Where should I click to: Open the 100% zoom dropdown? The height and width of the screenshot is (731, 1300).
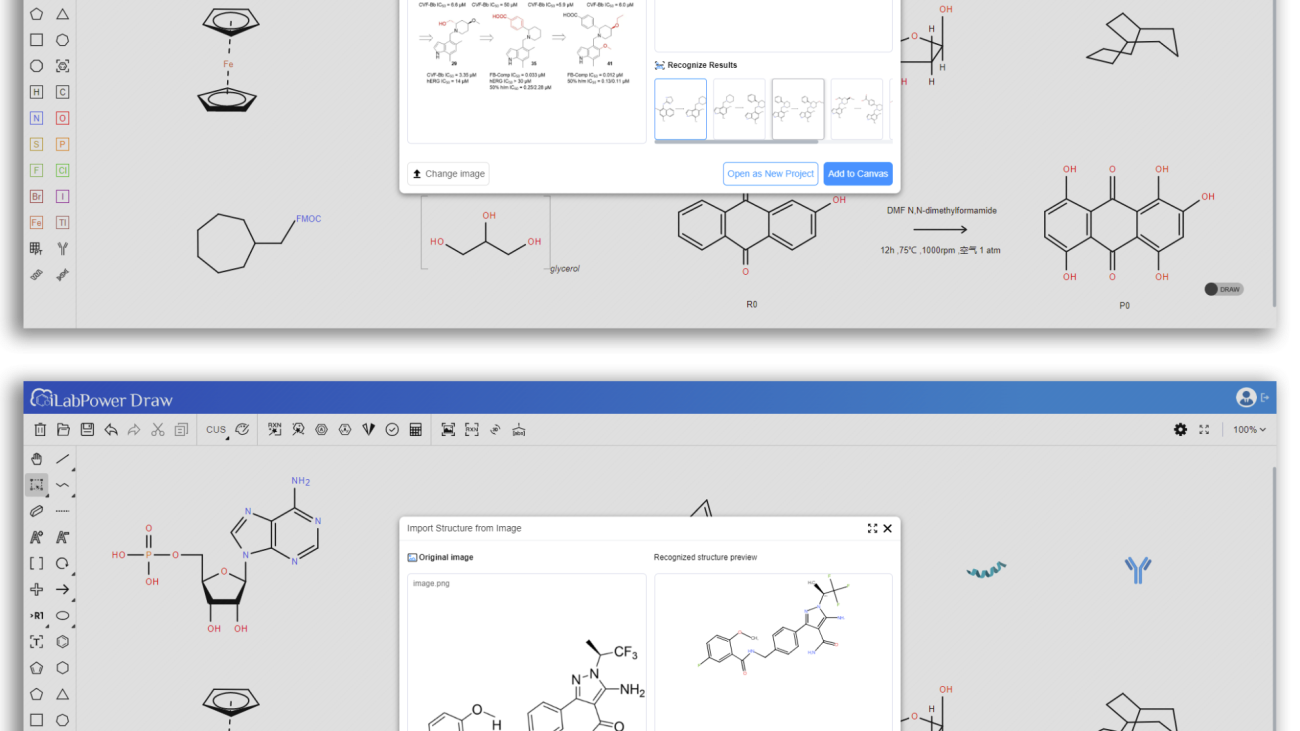coord(1249,429)
